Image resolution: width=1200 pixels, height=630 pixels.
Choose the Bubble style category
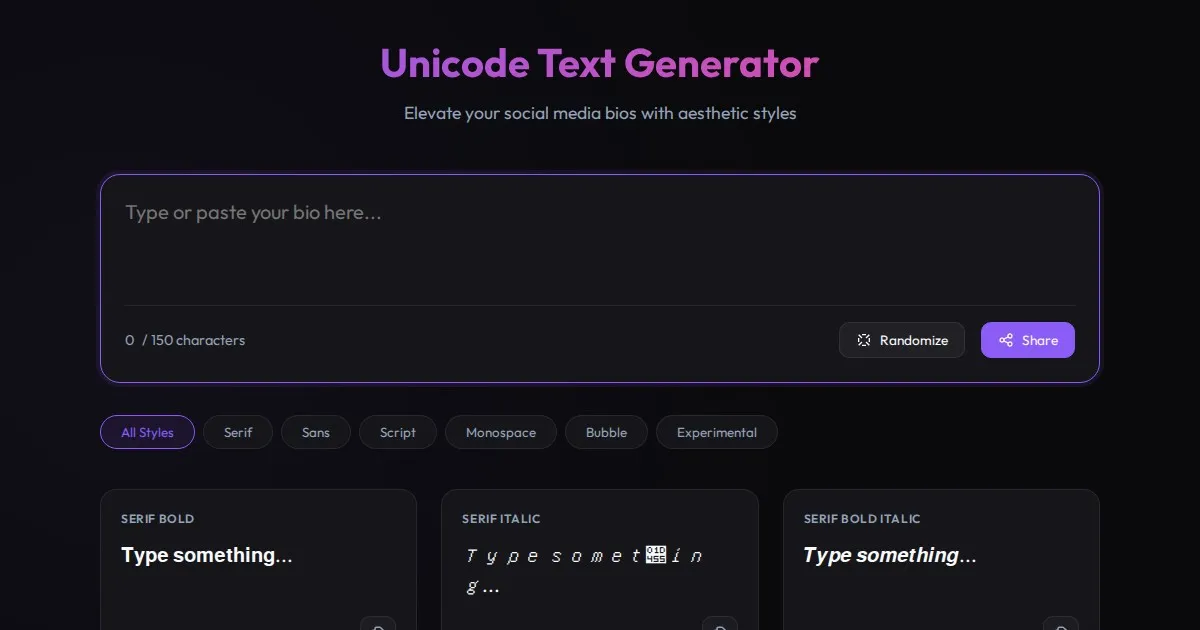coord(606,432)
